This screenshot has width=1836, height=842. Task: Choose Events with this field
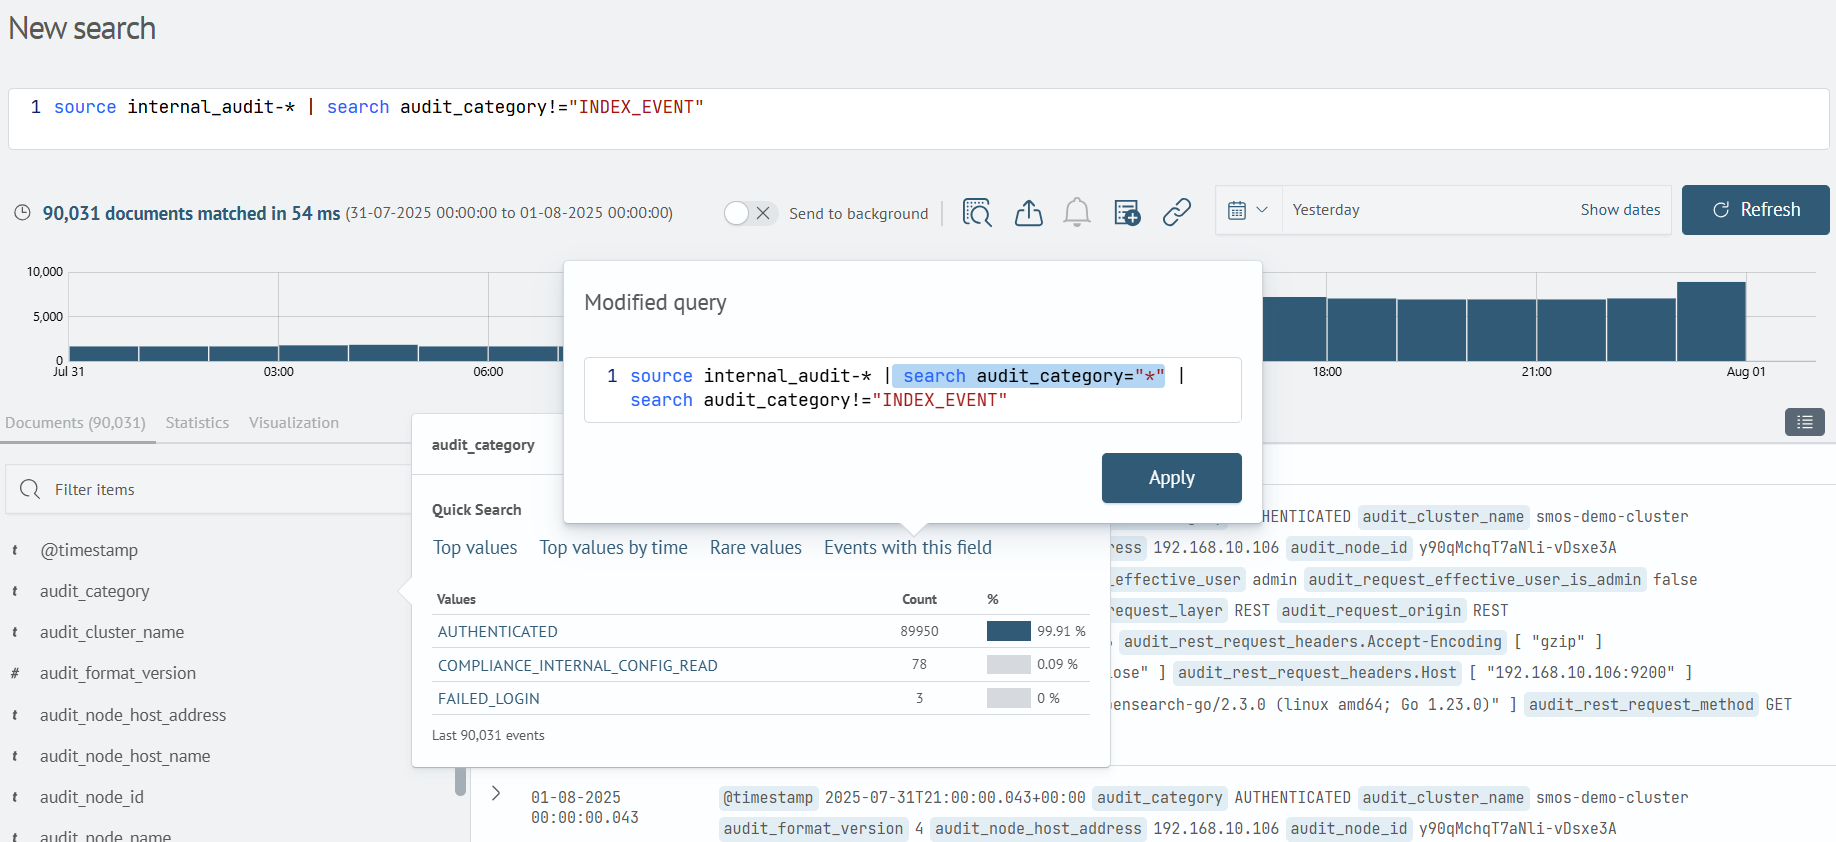pyautogui.click(x=908, y=547)
